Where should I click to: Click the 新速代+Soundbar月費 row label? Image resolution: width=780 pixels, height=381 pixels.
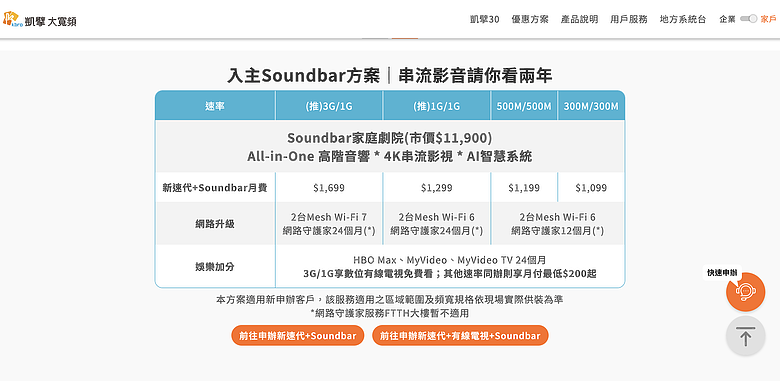tap(215, 188)
